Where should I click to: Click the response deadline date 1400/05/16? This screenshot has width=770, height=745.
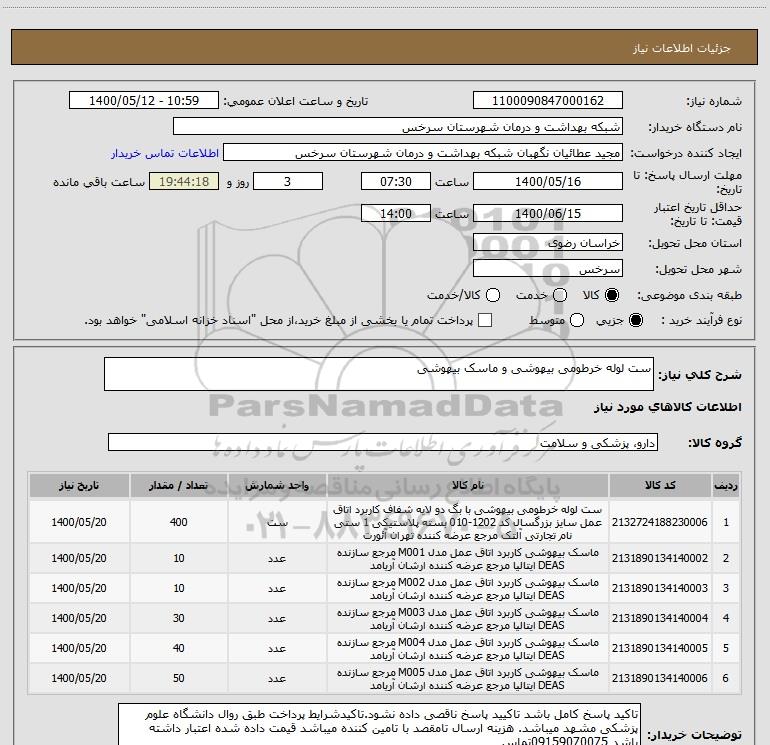[548, 181]
